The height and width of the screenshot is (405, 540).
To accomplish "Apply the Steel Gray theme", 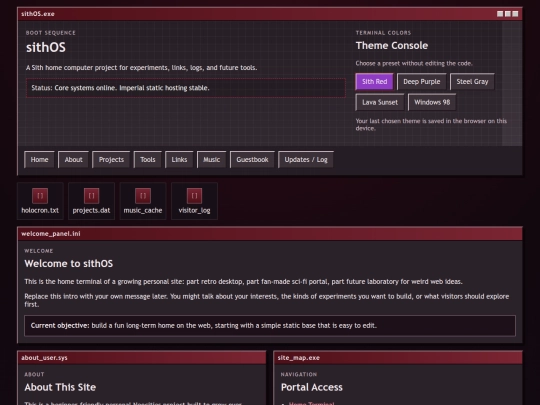I will point(472,82).
